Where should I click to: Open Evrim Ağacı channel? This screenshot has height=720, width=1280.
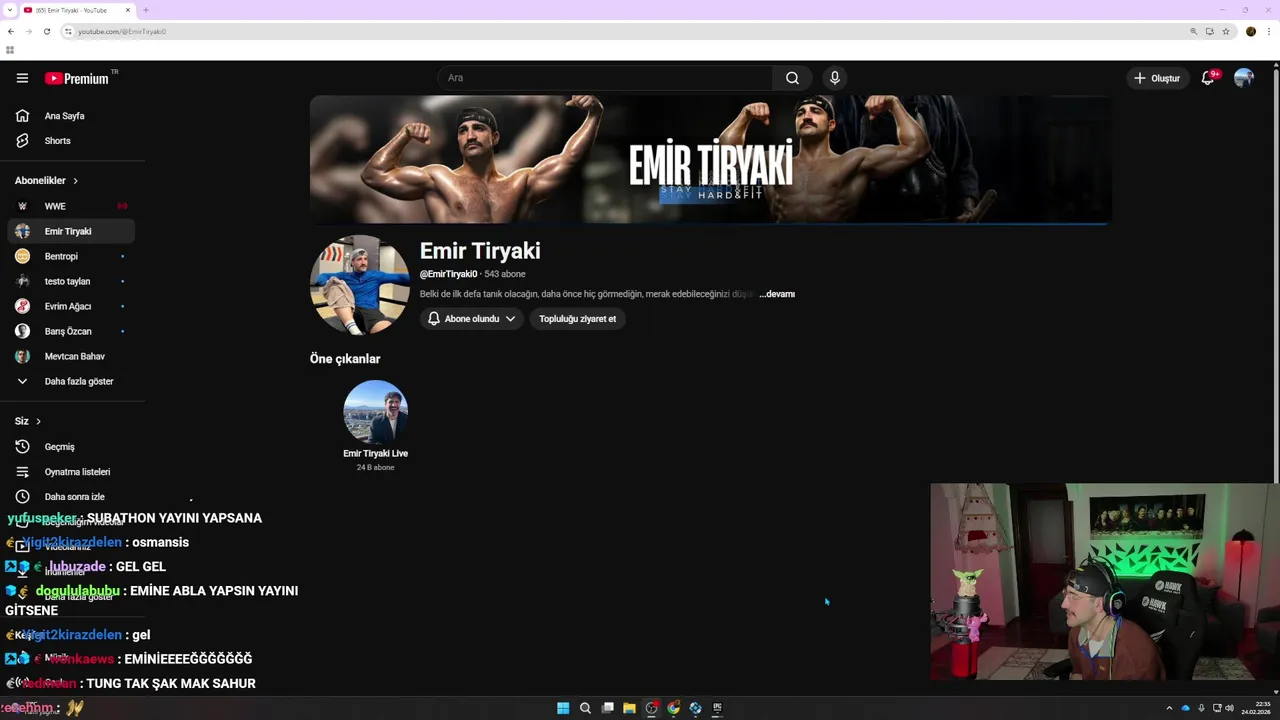(x=70, y=306)
